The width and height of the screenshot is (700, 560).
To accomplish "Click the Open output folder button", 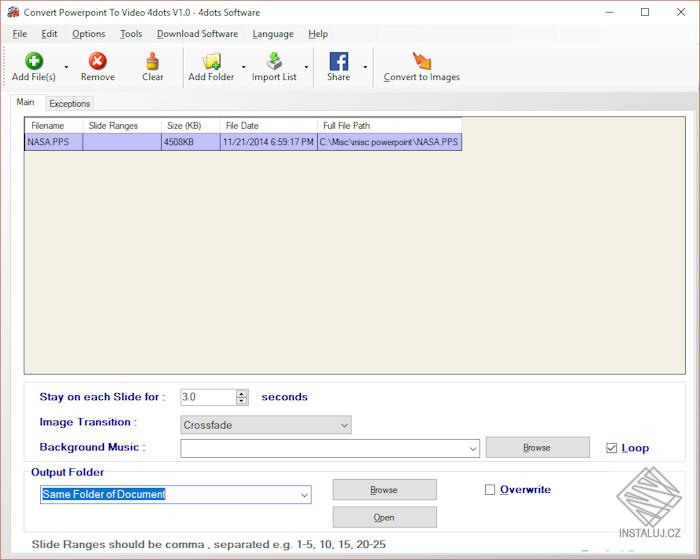I will 384,517.
